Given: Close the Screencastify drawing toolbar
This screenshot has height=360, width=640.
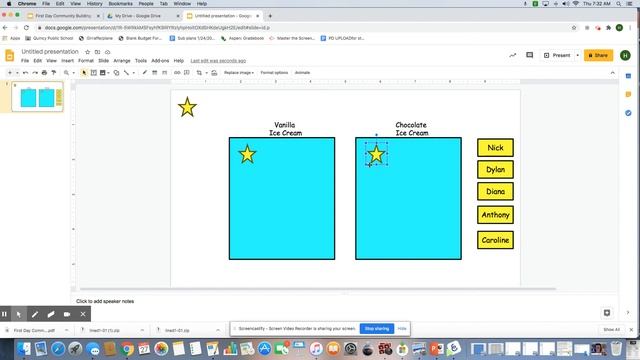Looking at the screenshot, I should point(83,314).
